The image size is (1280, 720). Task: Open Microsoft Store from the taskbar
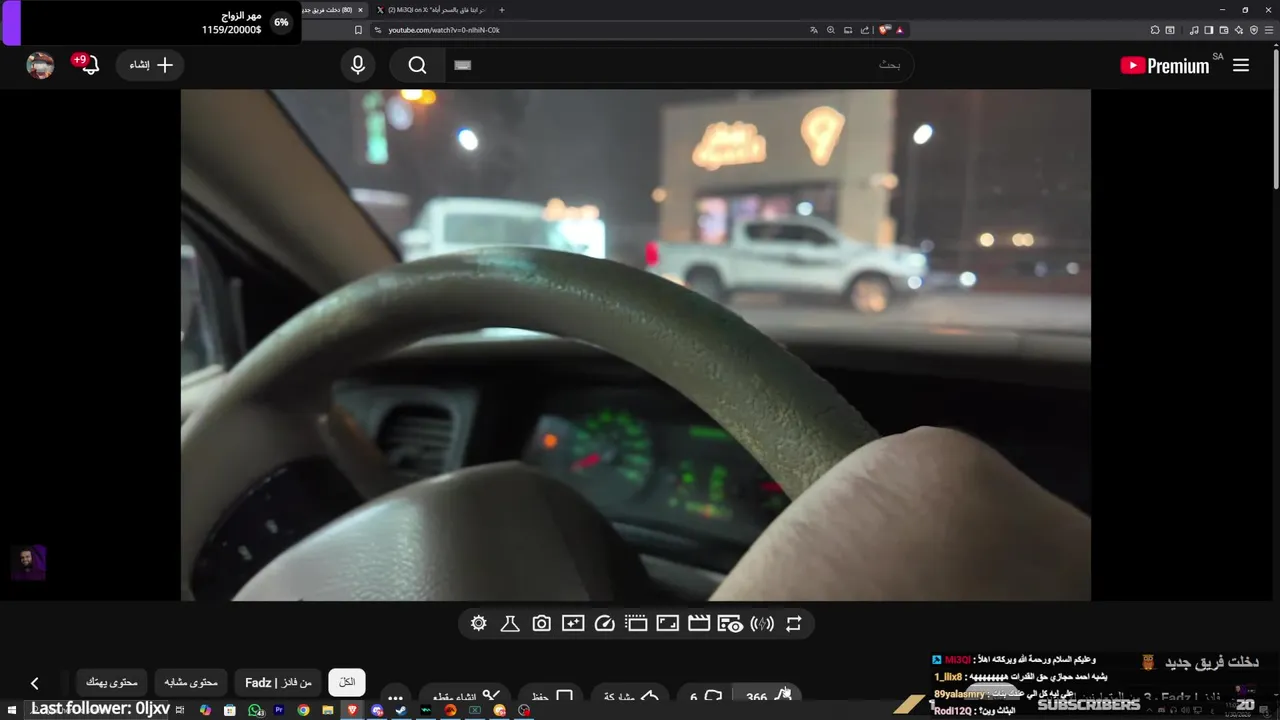pos(230,710)
